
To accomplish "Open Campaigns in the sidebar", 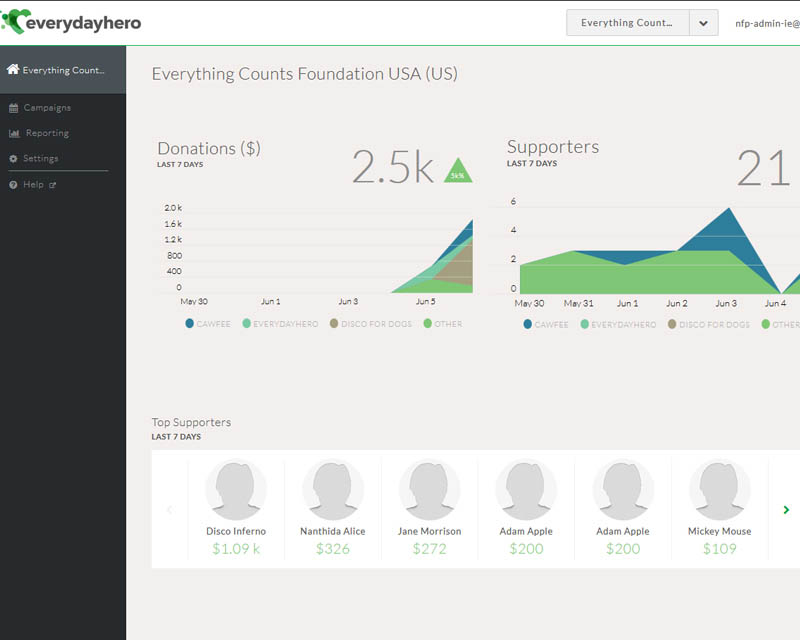I will click(47, 108).
